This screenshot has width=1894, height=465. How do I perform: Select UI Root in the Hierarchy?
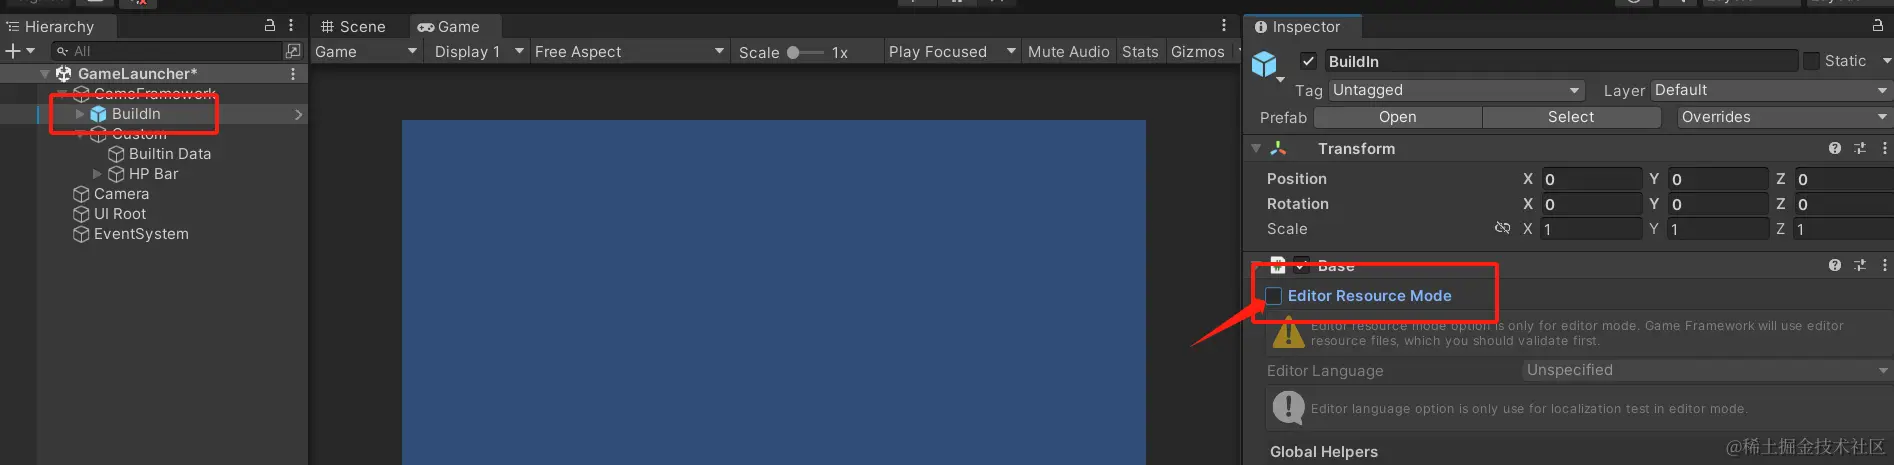(120, 214)
